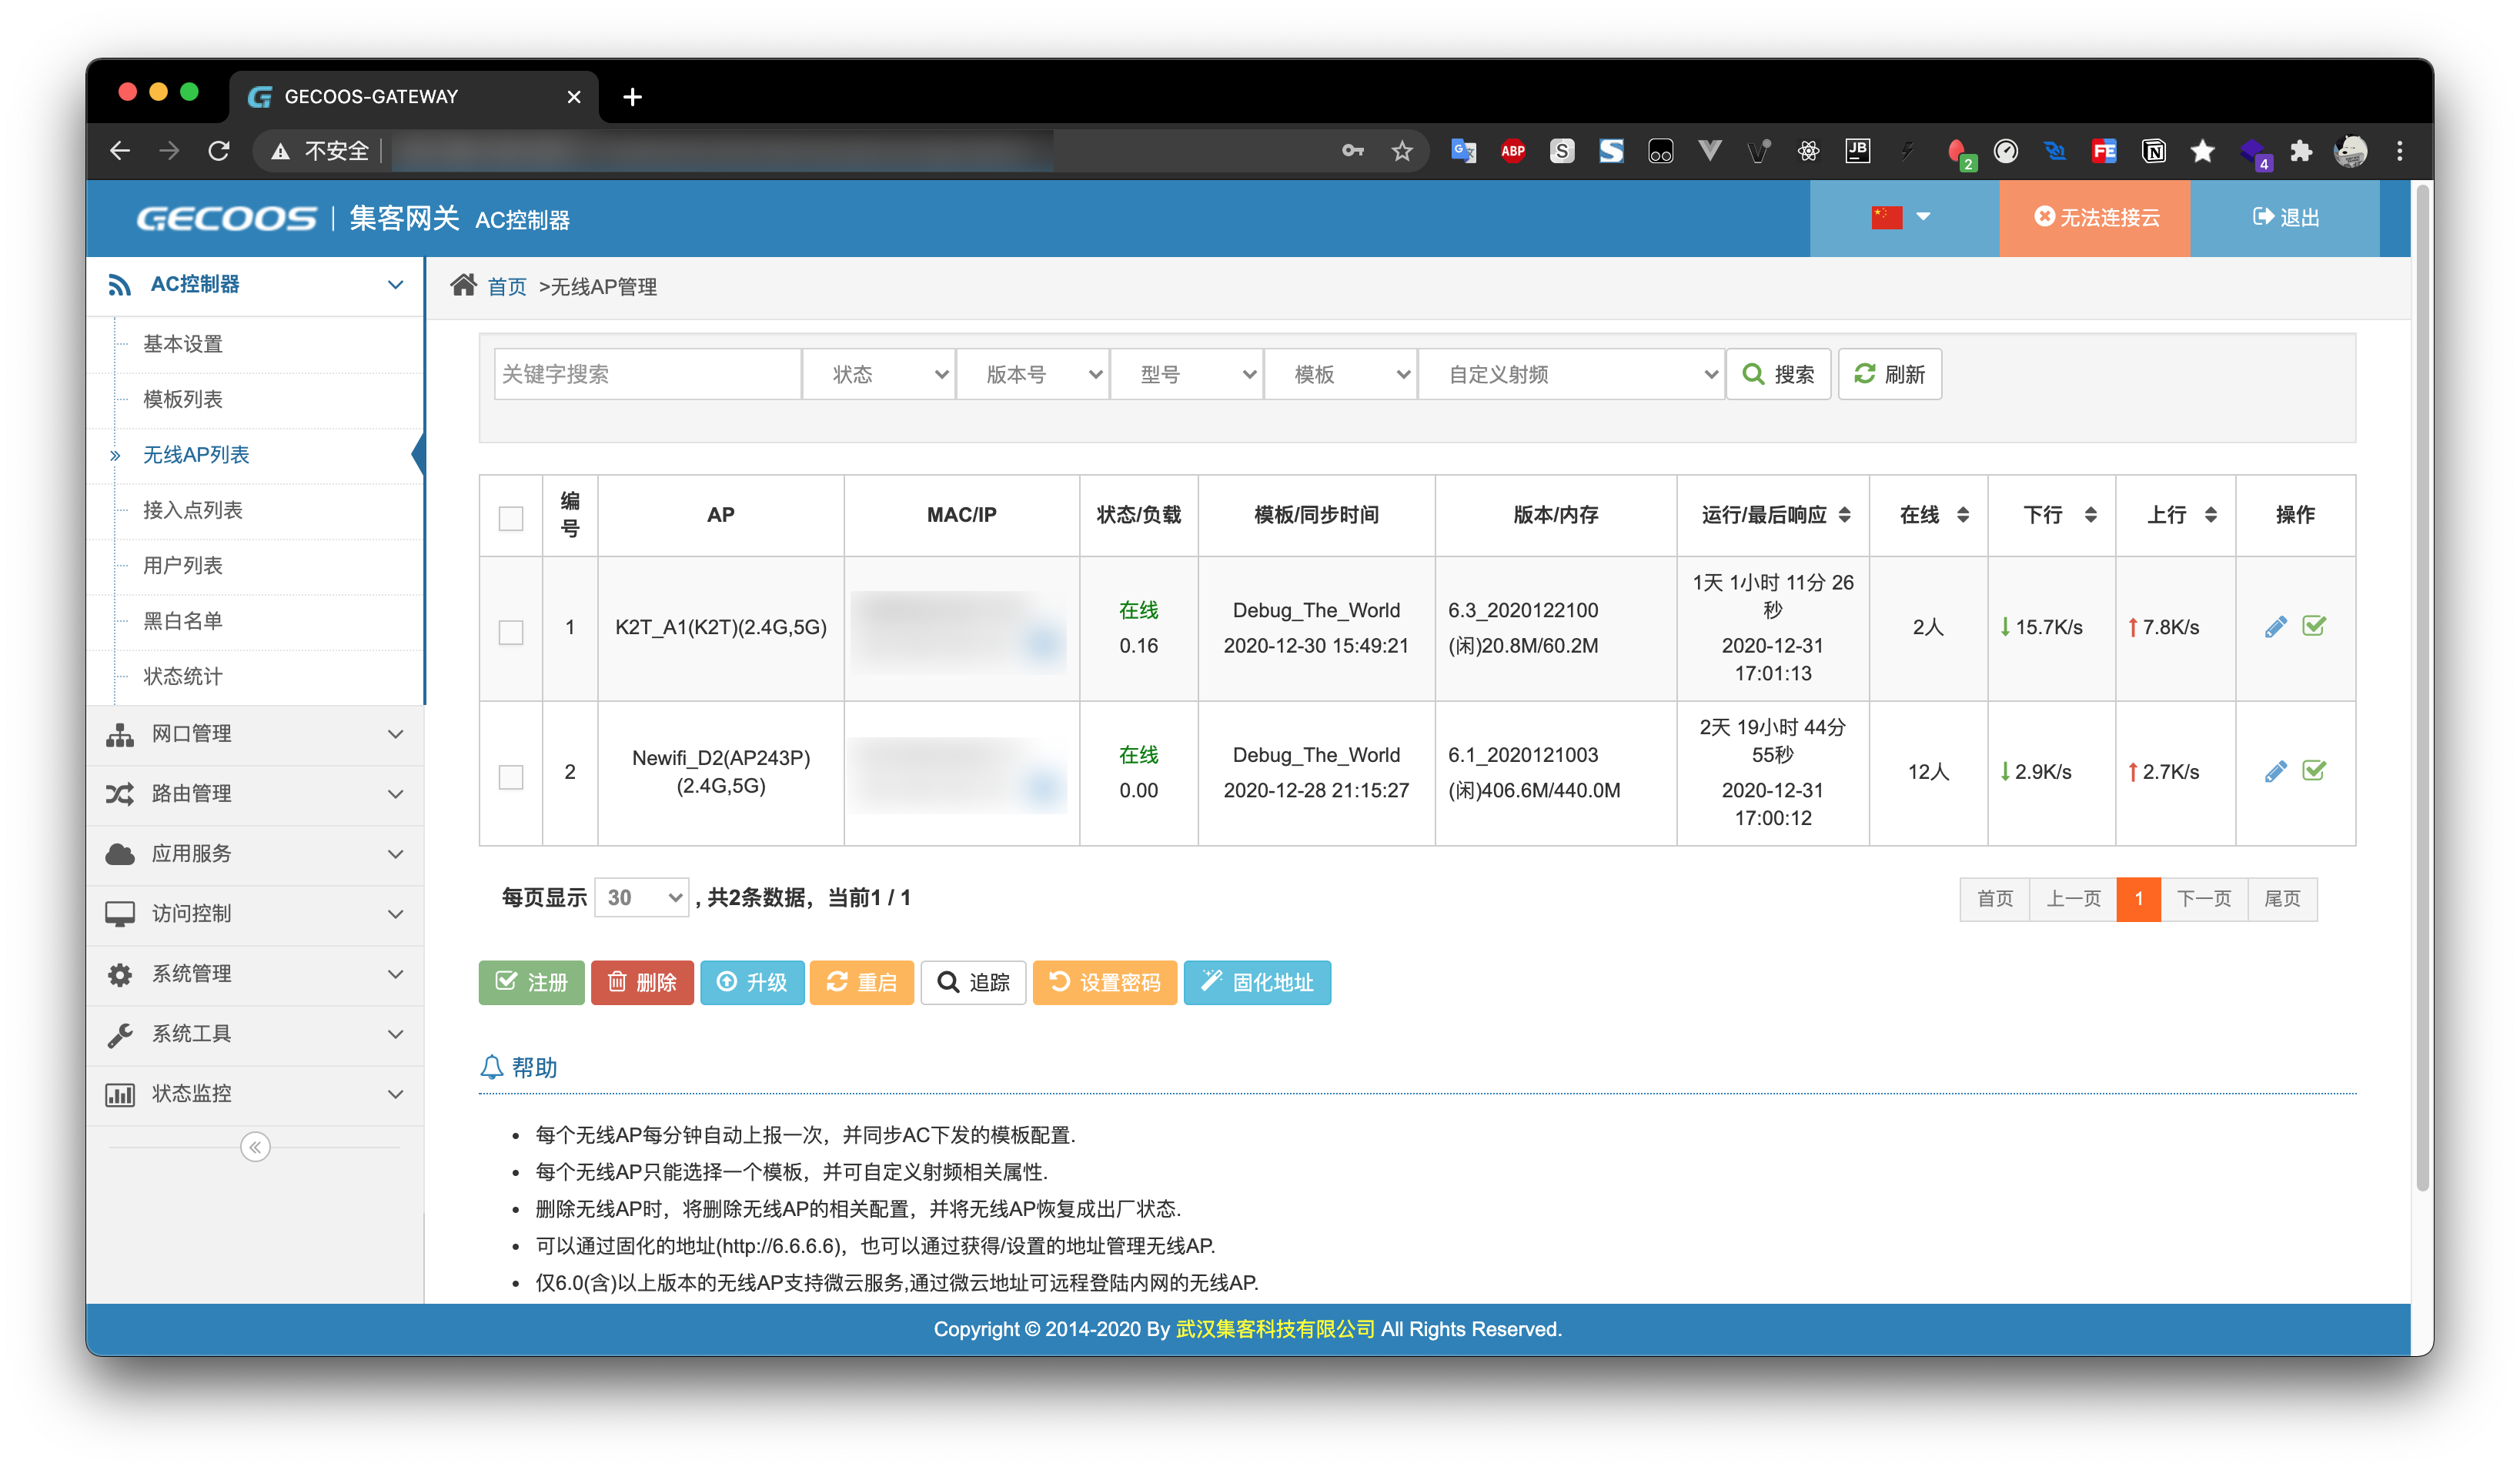Open 模板列表 in the sidebar
Screen dimensions: 2520x1470
(182, 399)
